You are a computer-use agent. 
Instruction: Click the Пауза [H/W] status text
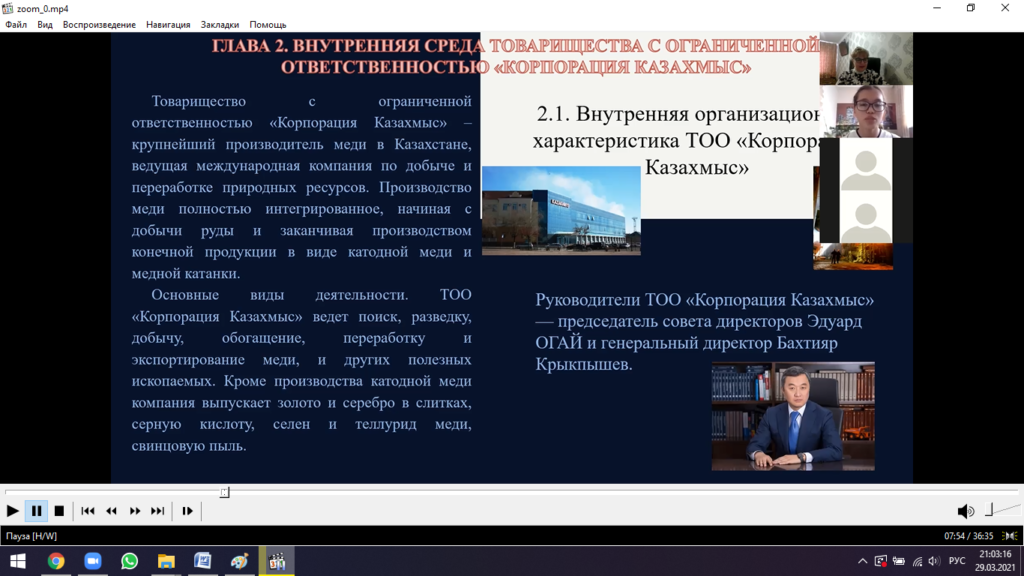tap(31, 536)
